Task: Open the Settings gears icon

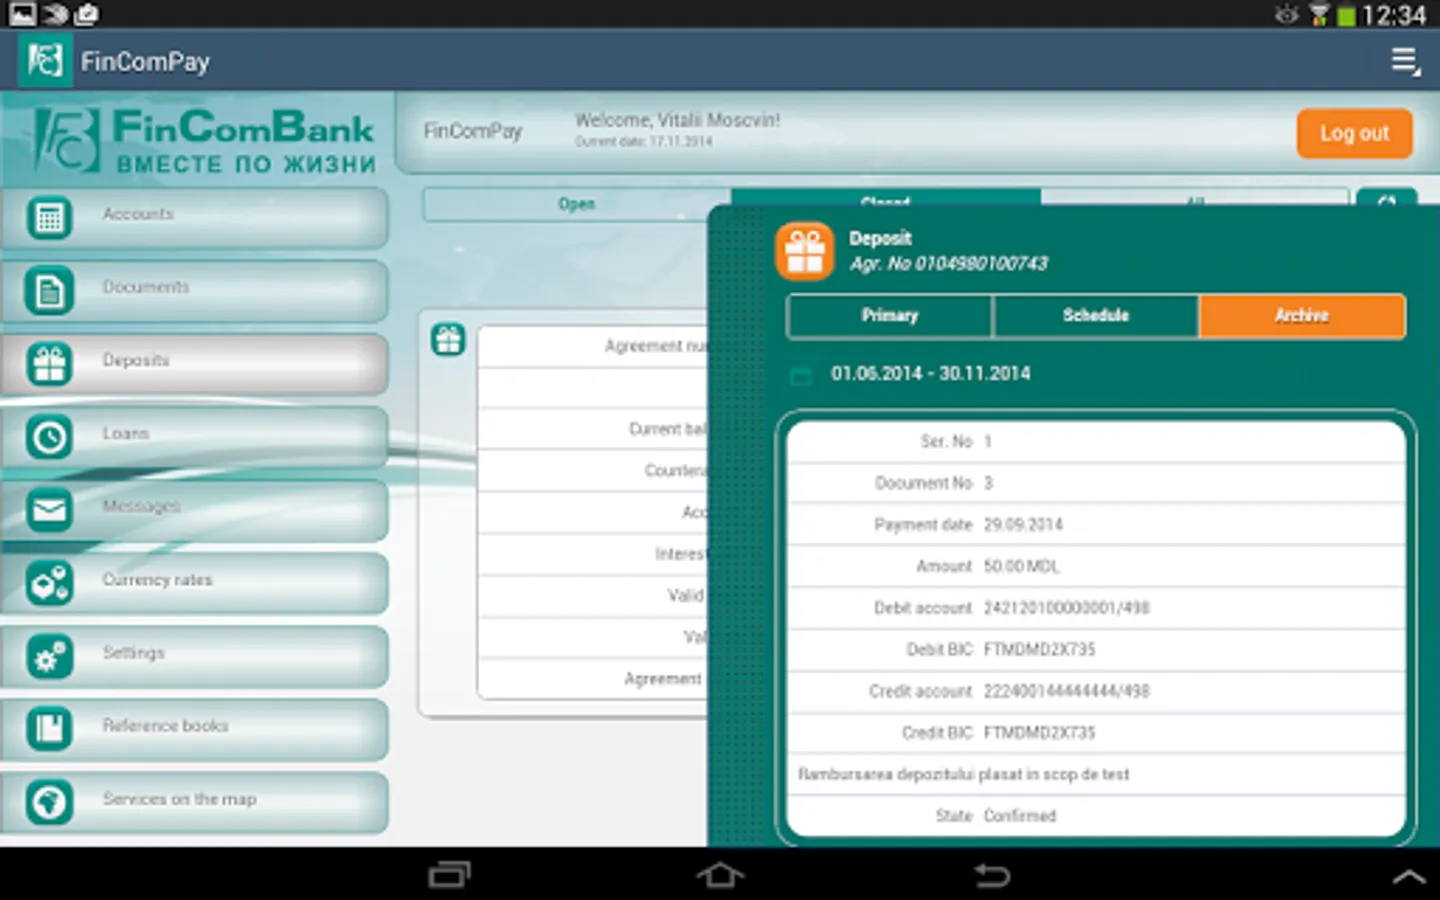Action: pos(49,656)
